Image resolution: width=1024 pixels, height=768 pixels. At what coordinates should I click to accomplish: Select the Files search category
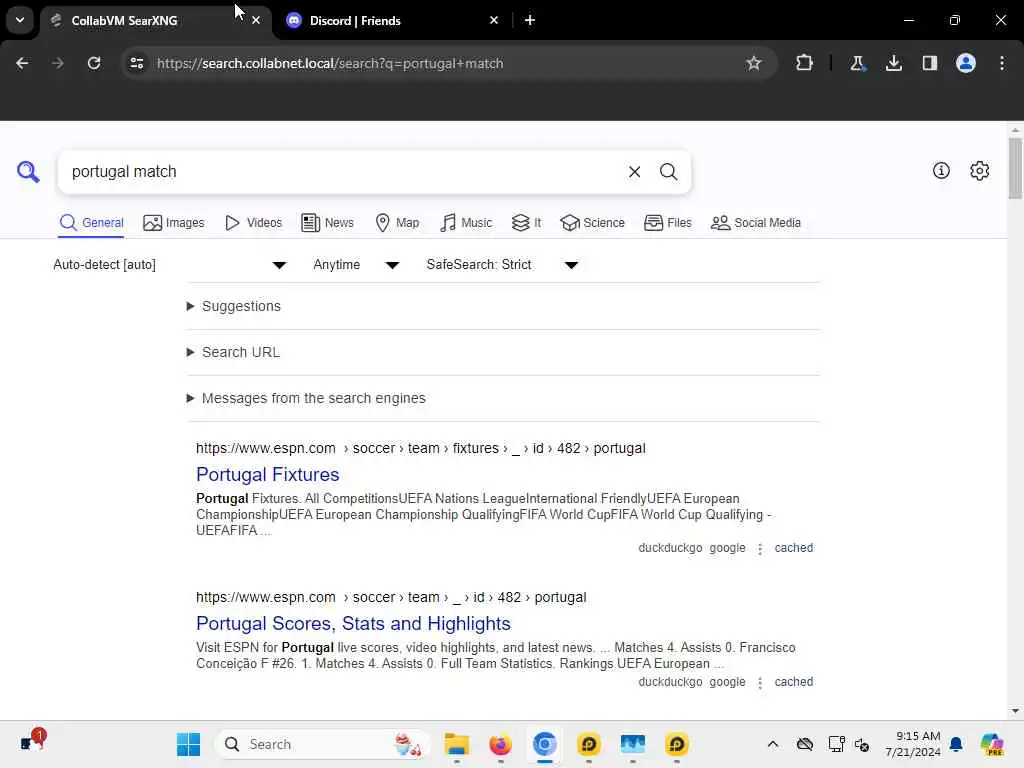point(667,223)
